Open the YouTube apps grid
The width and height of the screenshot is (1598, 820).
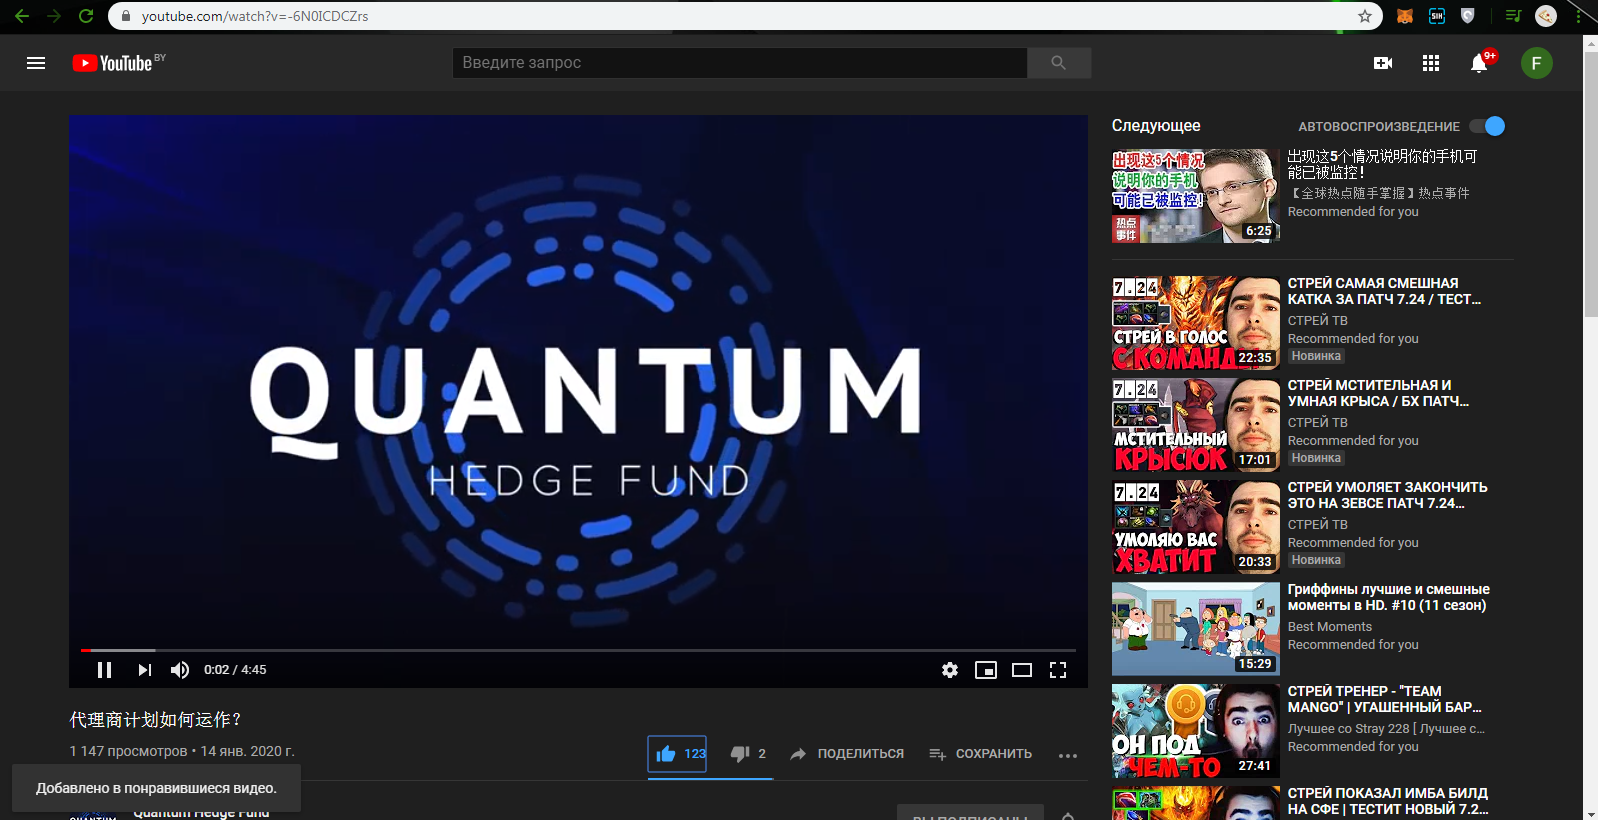coord(1431,63)
